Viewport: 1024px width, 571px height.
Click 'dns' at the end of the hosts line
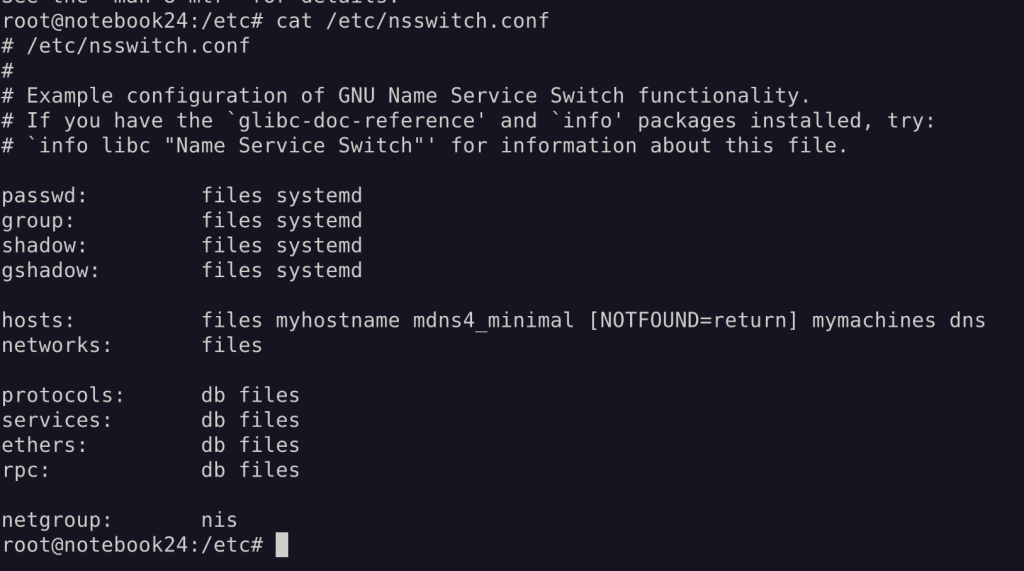click(x=967, y=321)
